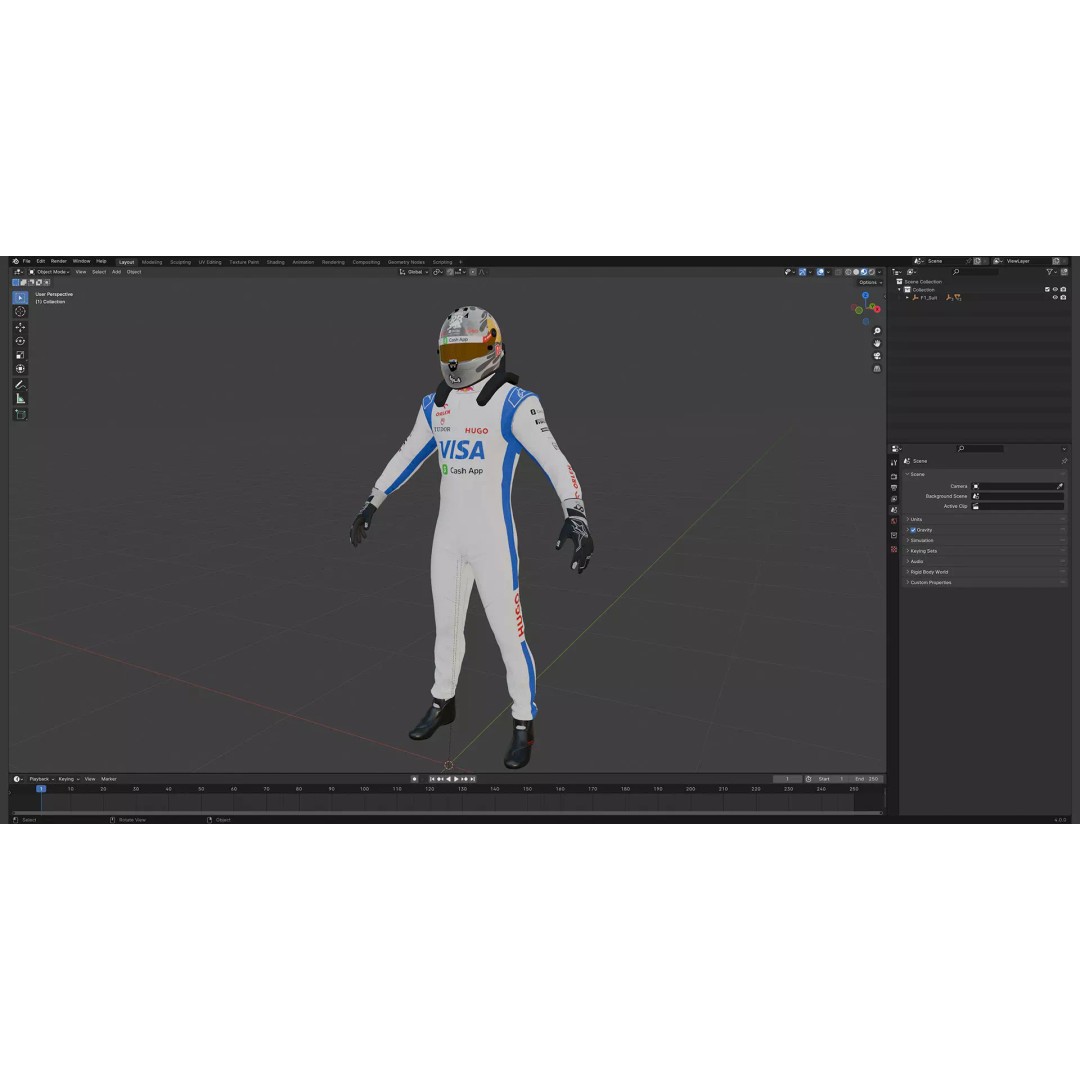The width and height of the screenshot is (1080, 1080).
Task: Expand the F1_Suit tree item
Action: coord(907,298)
